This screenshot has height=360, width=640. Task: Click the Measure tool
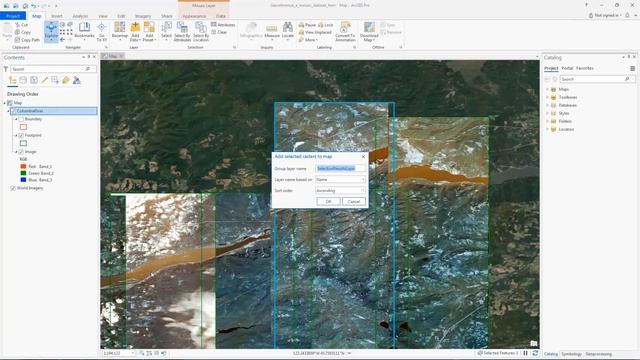click(x=272, y=31)
